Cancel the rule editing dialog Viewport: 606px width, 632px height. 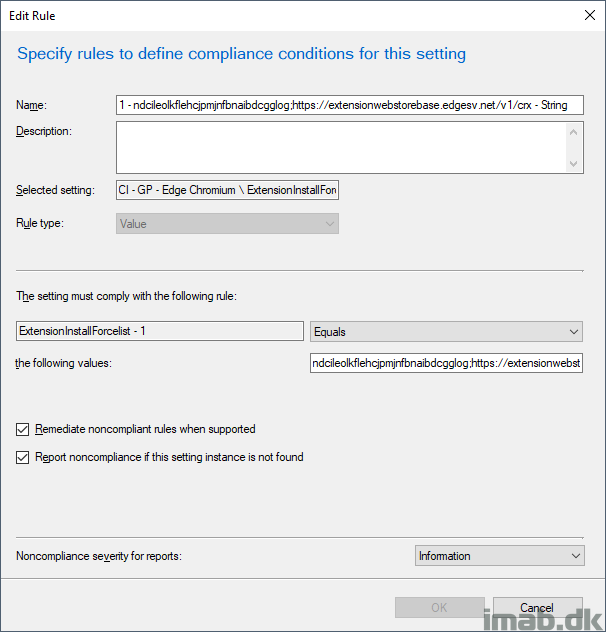coord(537,607)
